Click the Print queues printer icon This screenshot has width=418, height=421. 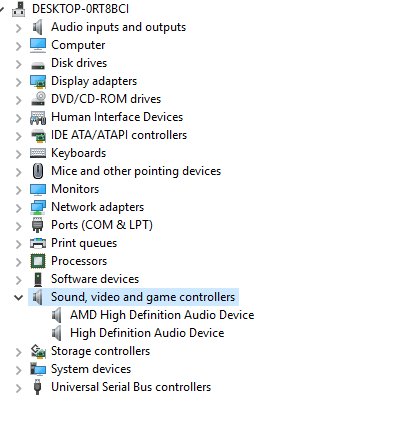coord(38,243)
